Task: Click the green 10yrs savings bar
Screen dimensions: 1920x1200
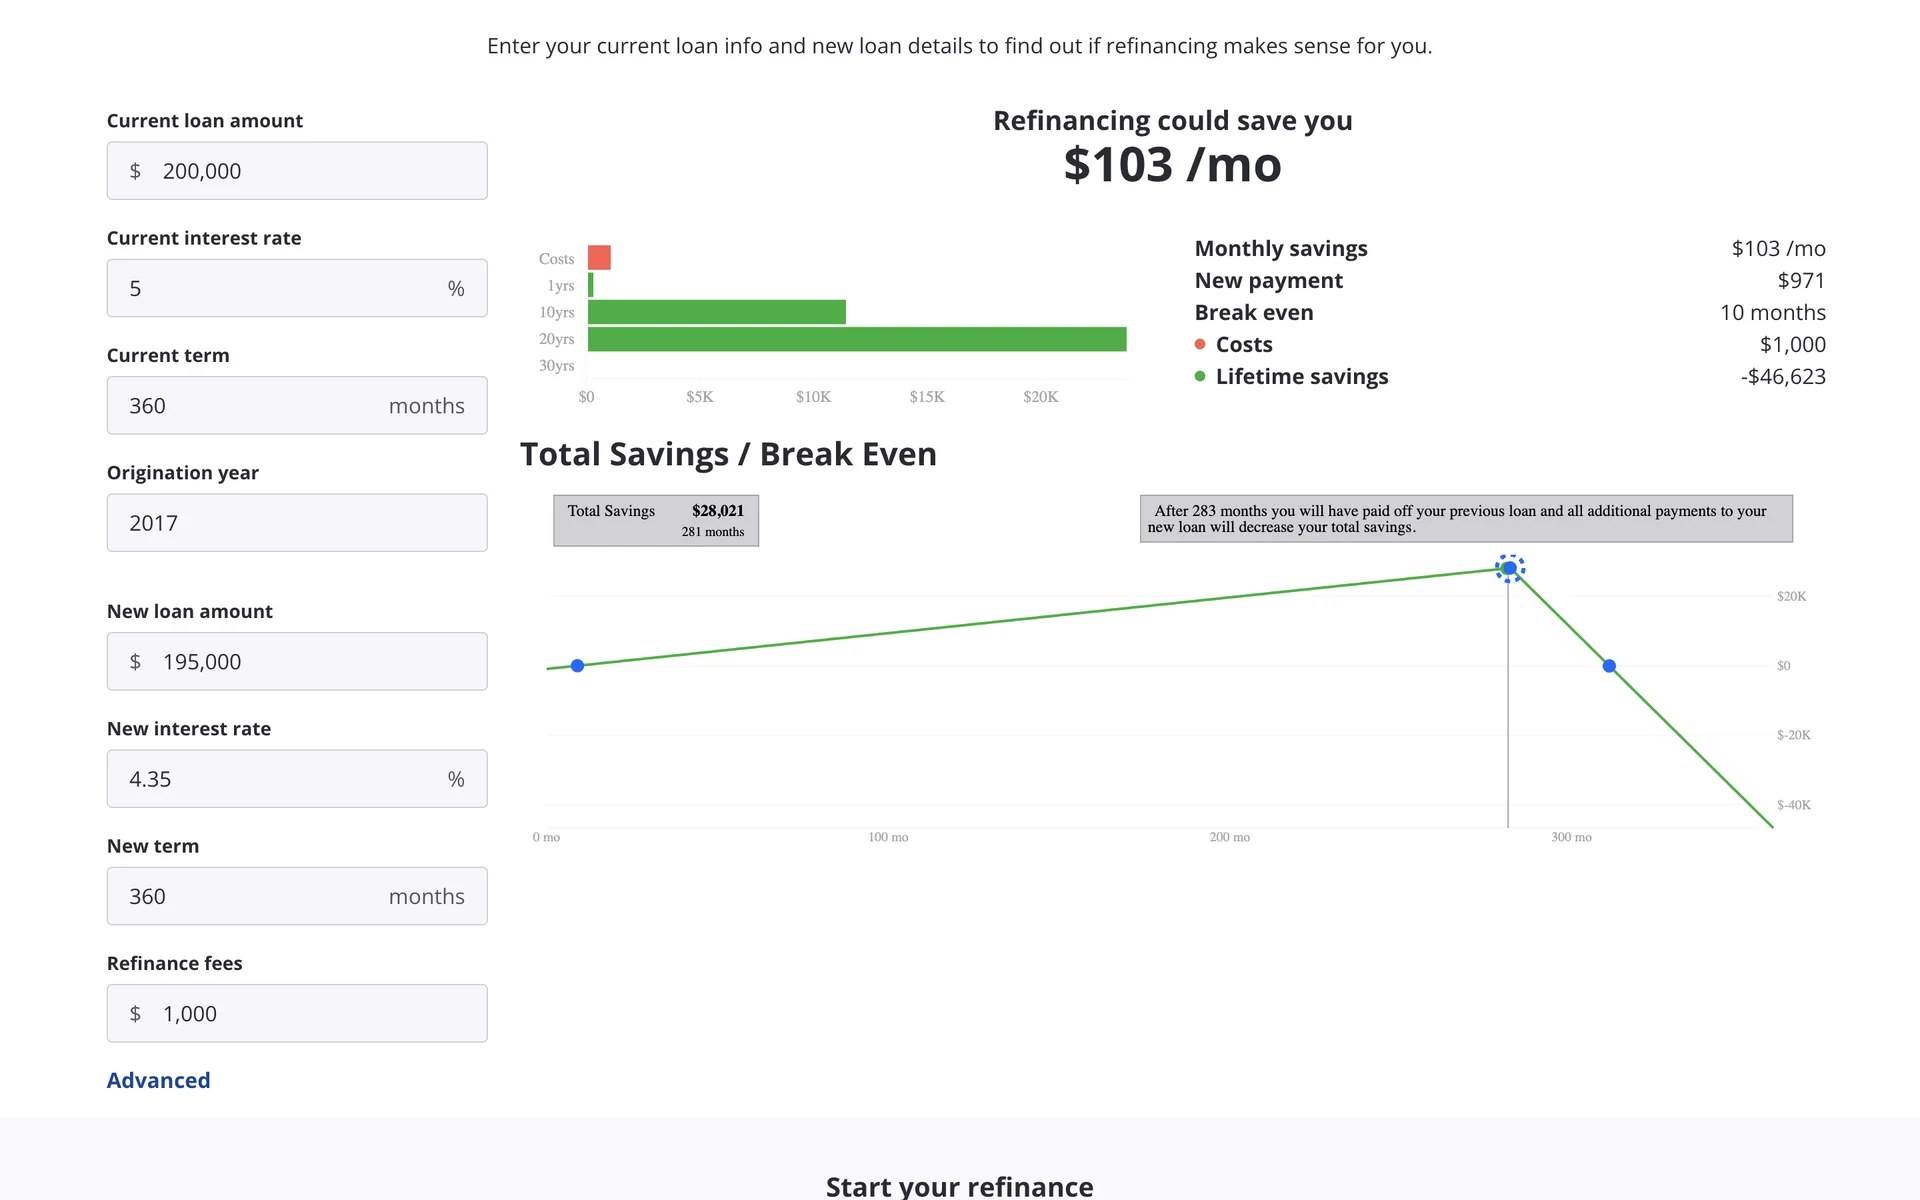Action: coord(716,312)
